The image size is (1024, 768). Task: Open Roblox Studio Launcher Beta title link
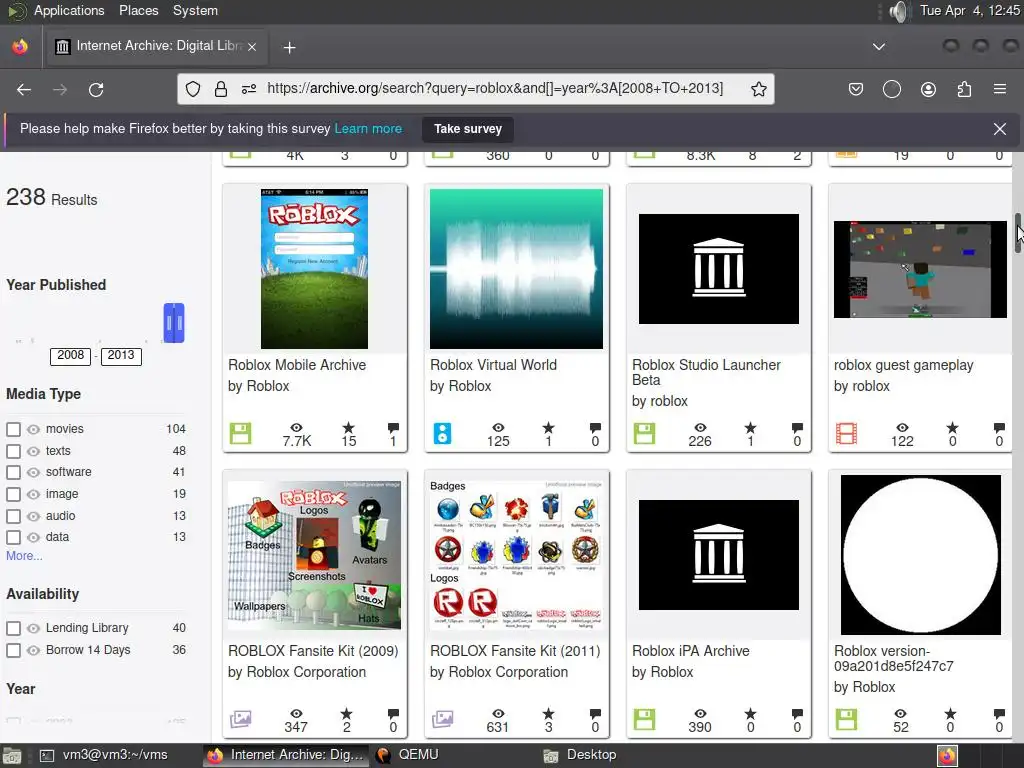pos(706,372)
